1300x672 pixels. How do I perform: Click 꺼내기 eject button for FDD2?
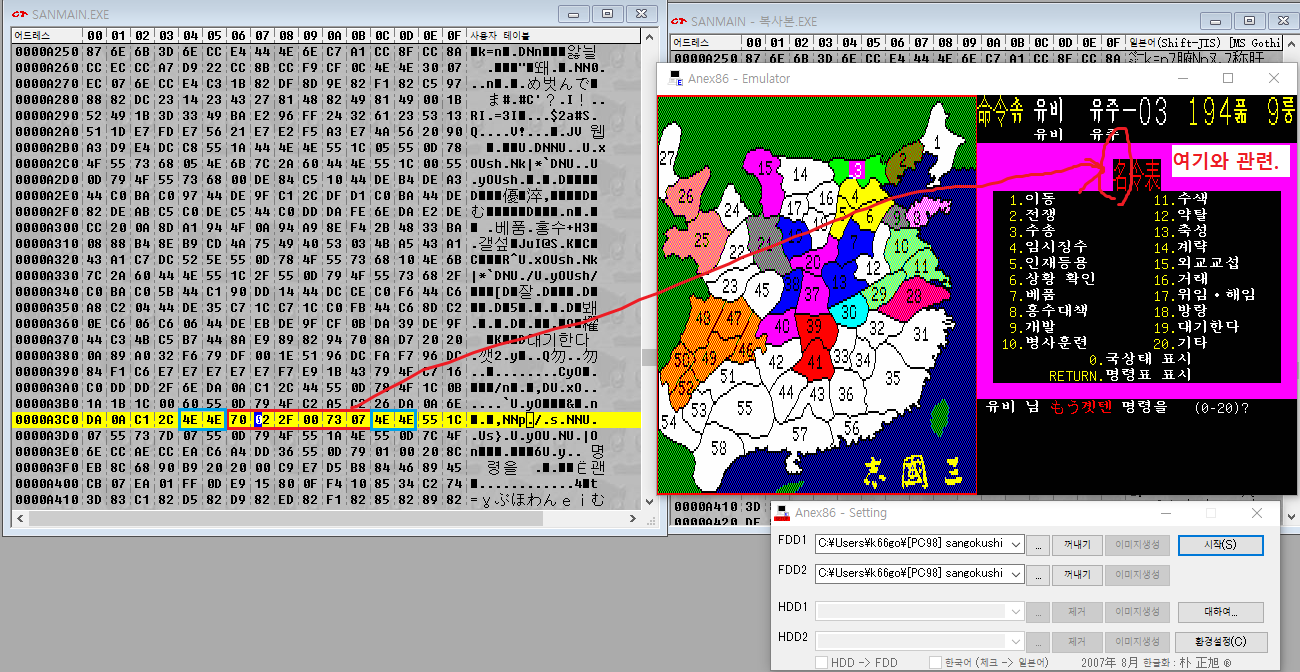pos(1077,574)
